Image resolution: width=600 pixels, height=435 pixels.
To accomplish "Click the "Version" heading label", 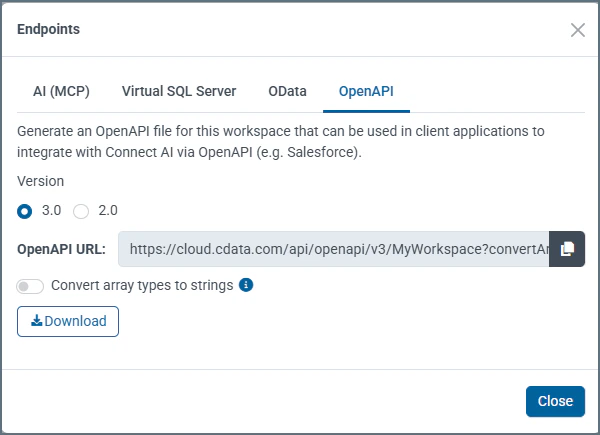I will pyautogui.click(x=41, y=181).
